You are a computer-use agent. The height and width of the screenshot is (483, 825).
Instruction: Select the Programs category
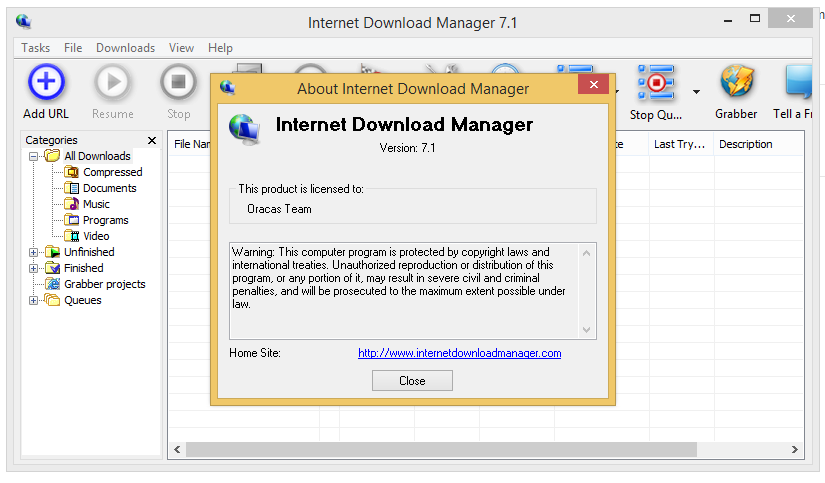pyautogui.click(x=106, y=220)
